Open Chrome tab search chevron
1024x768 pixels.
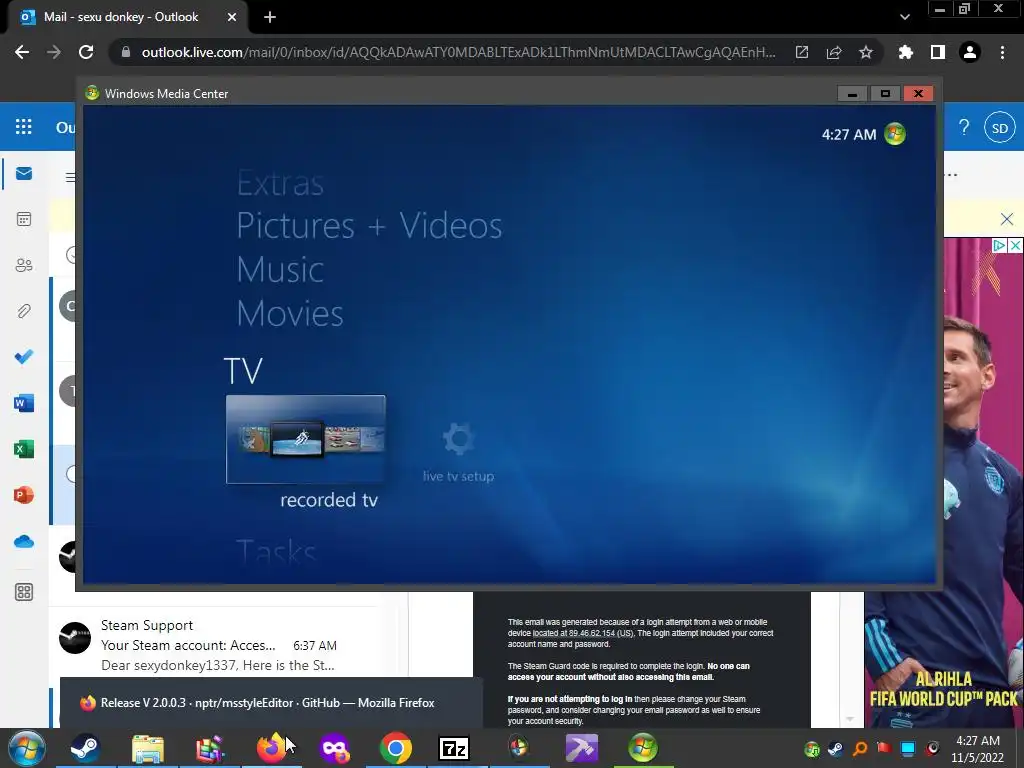[904, 17]
